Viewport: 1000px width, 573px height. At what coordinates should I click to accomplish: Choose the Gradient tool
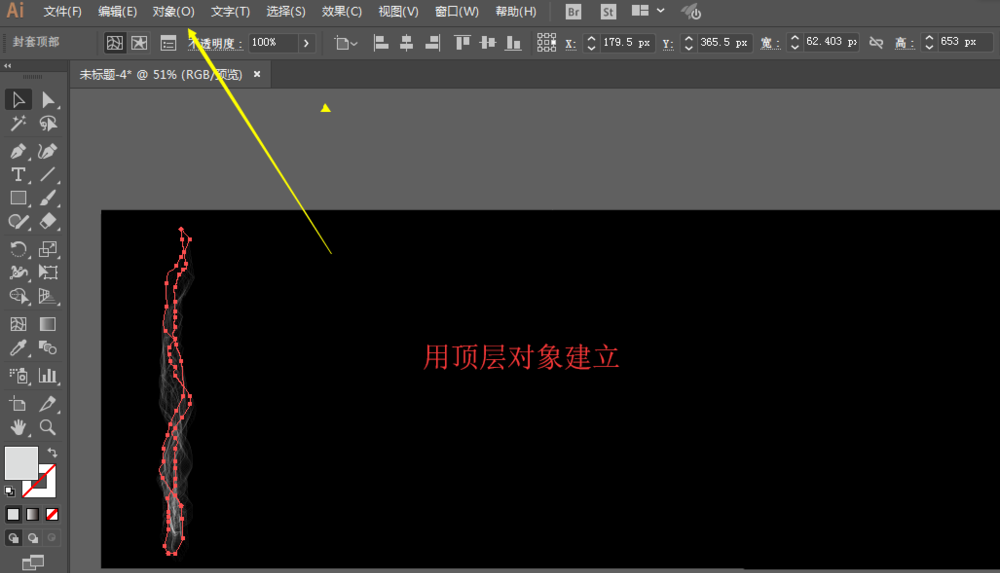[x=48, y=324]
